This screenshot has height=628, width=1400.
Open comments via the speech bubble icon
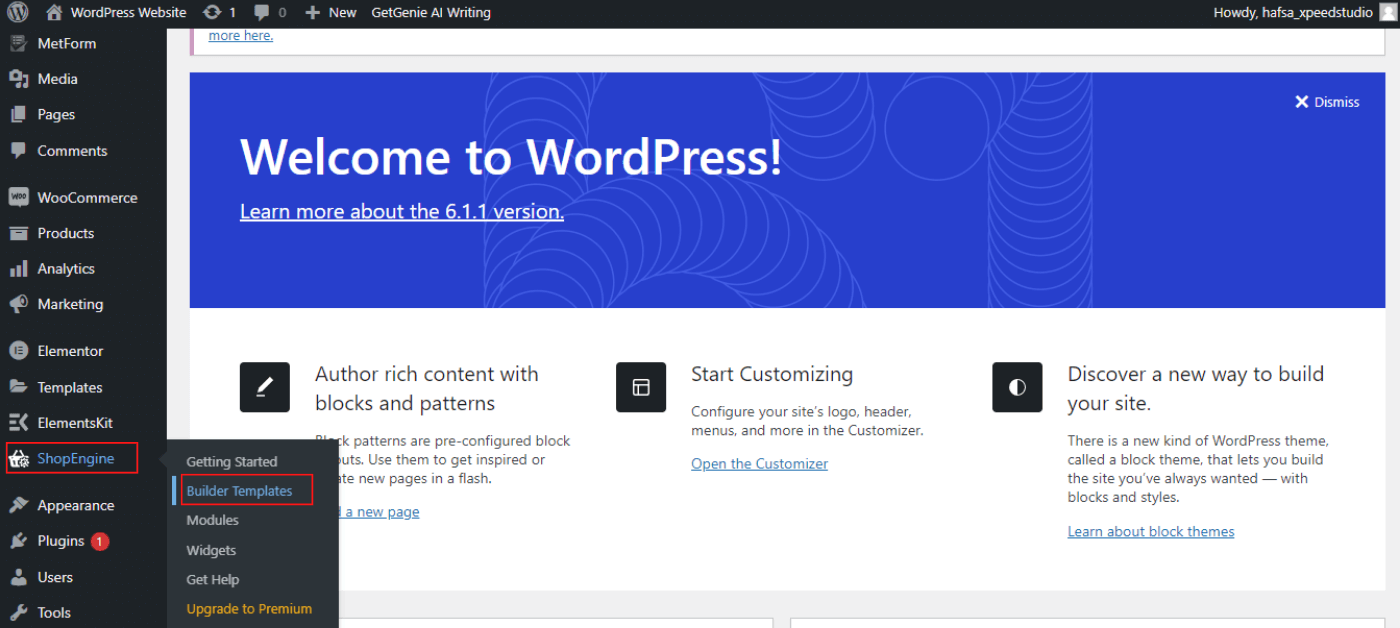[262, 12]
